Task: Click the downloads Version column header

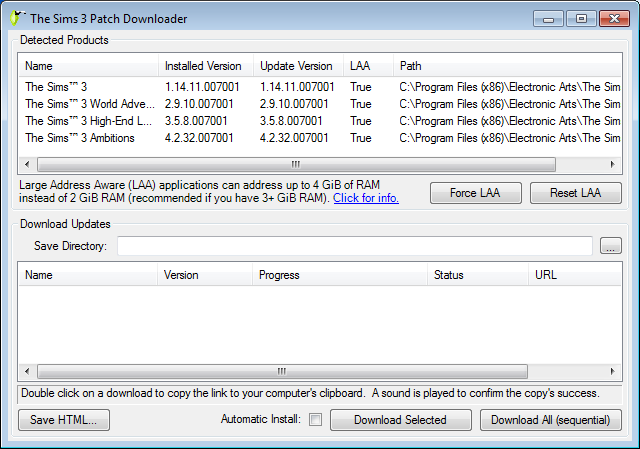Action: (x=205, y=275)
